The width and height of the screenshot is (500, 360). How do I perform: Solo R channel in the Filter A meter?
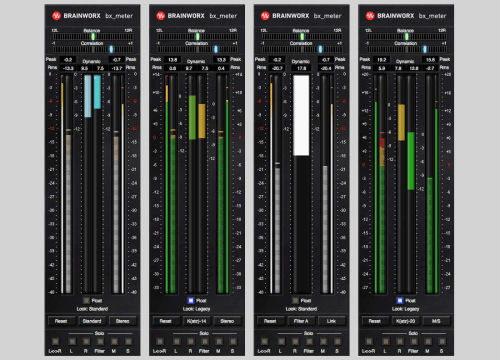295,341
